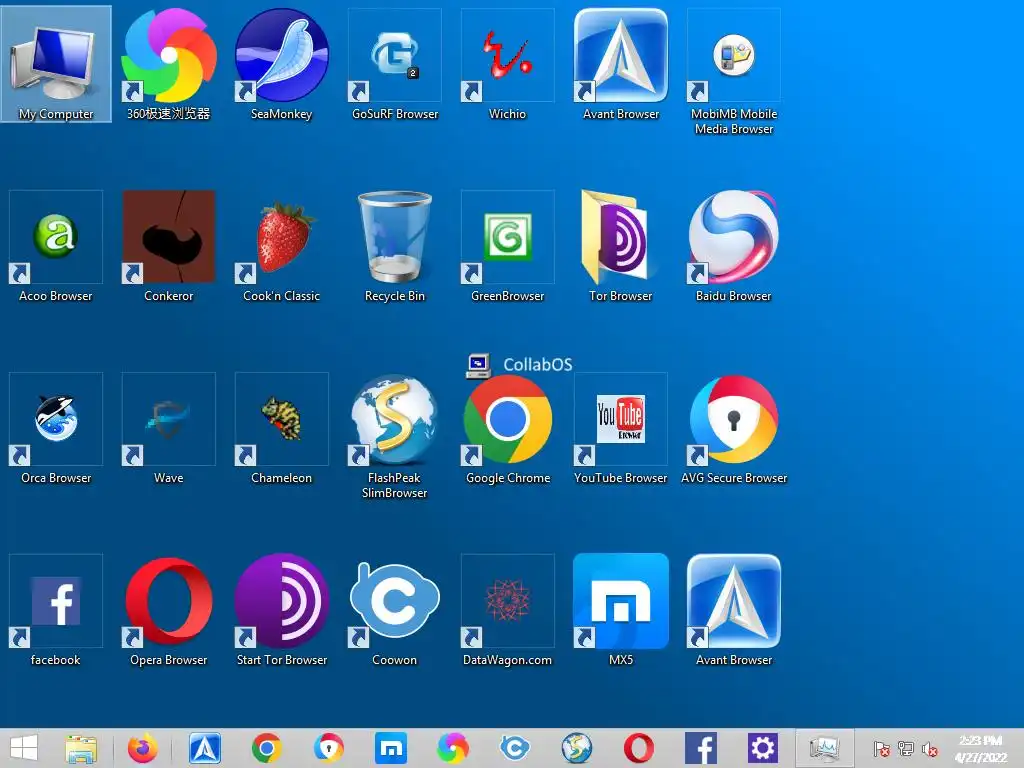Click the Baidu Browser desktop shortcut
The image size is (1024, 768).
(x=733, y=246)
